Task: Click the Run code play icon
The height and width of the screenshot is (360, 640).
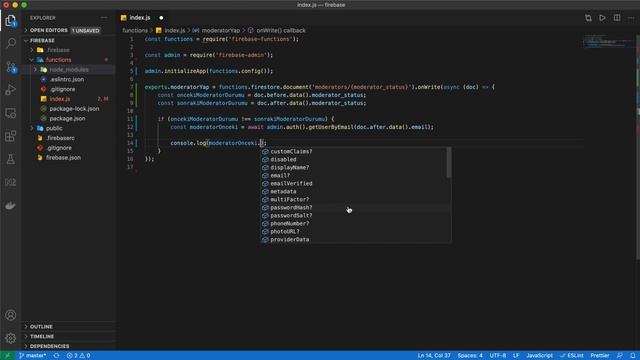Action: tap(602, 18)
